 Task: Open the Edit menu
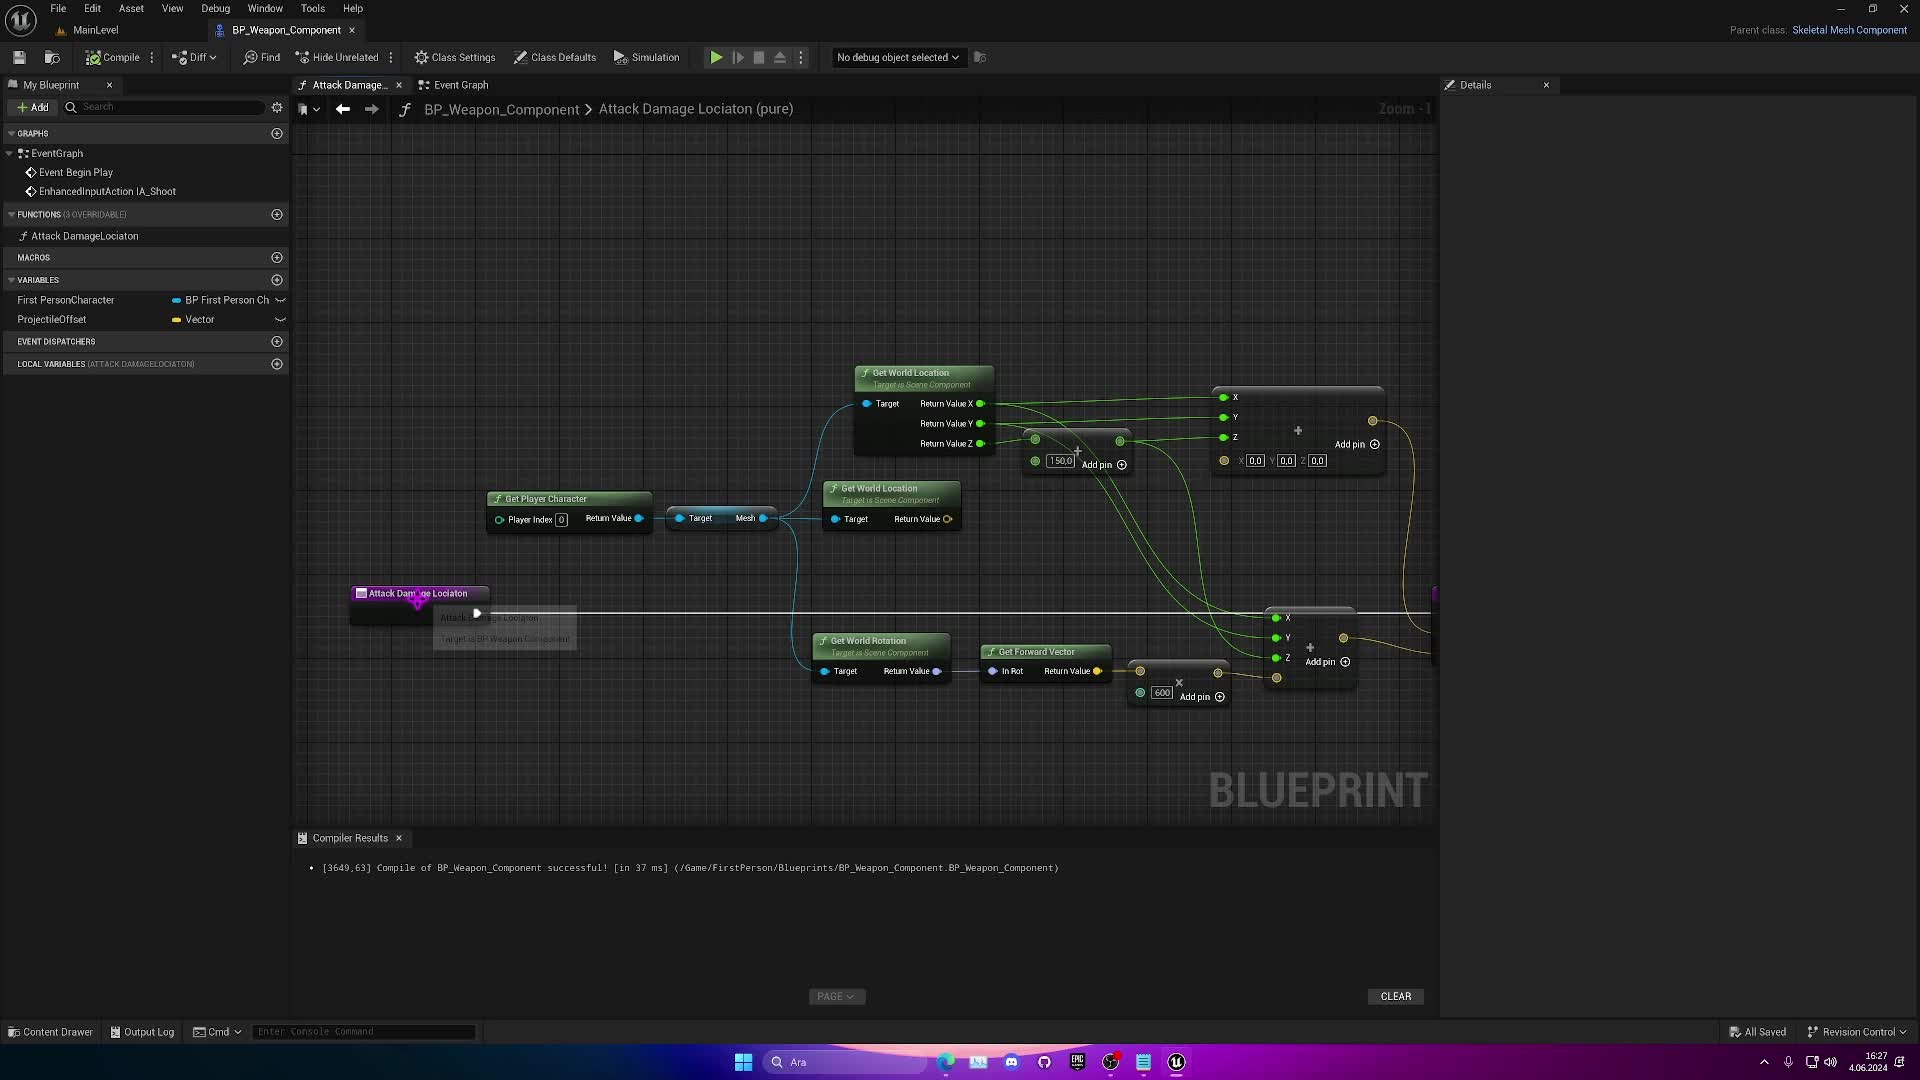pyautogui.click(x=92, y=8)
